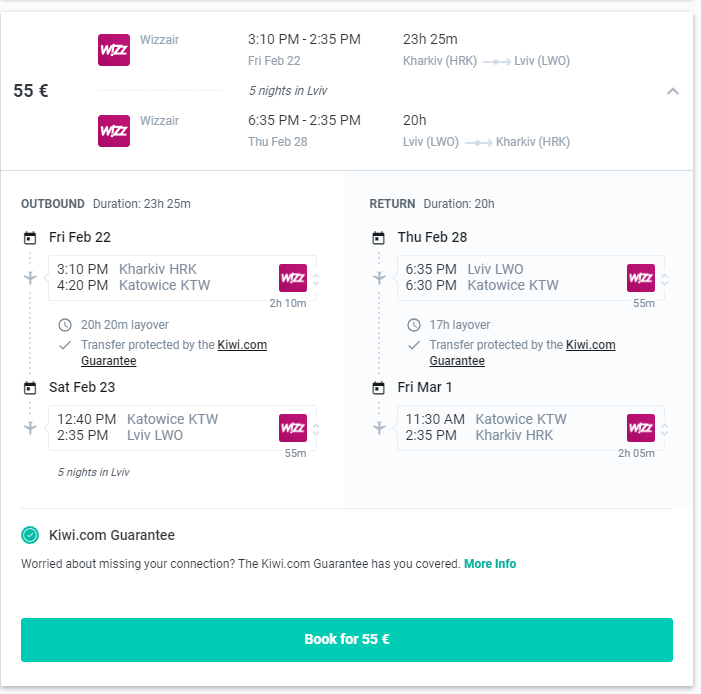Click the Wizz logo on the Kharkiv–Katowice segment

[293, 278]
